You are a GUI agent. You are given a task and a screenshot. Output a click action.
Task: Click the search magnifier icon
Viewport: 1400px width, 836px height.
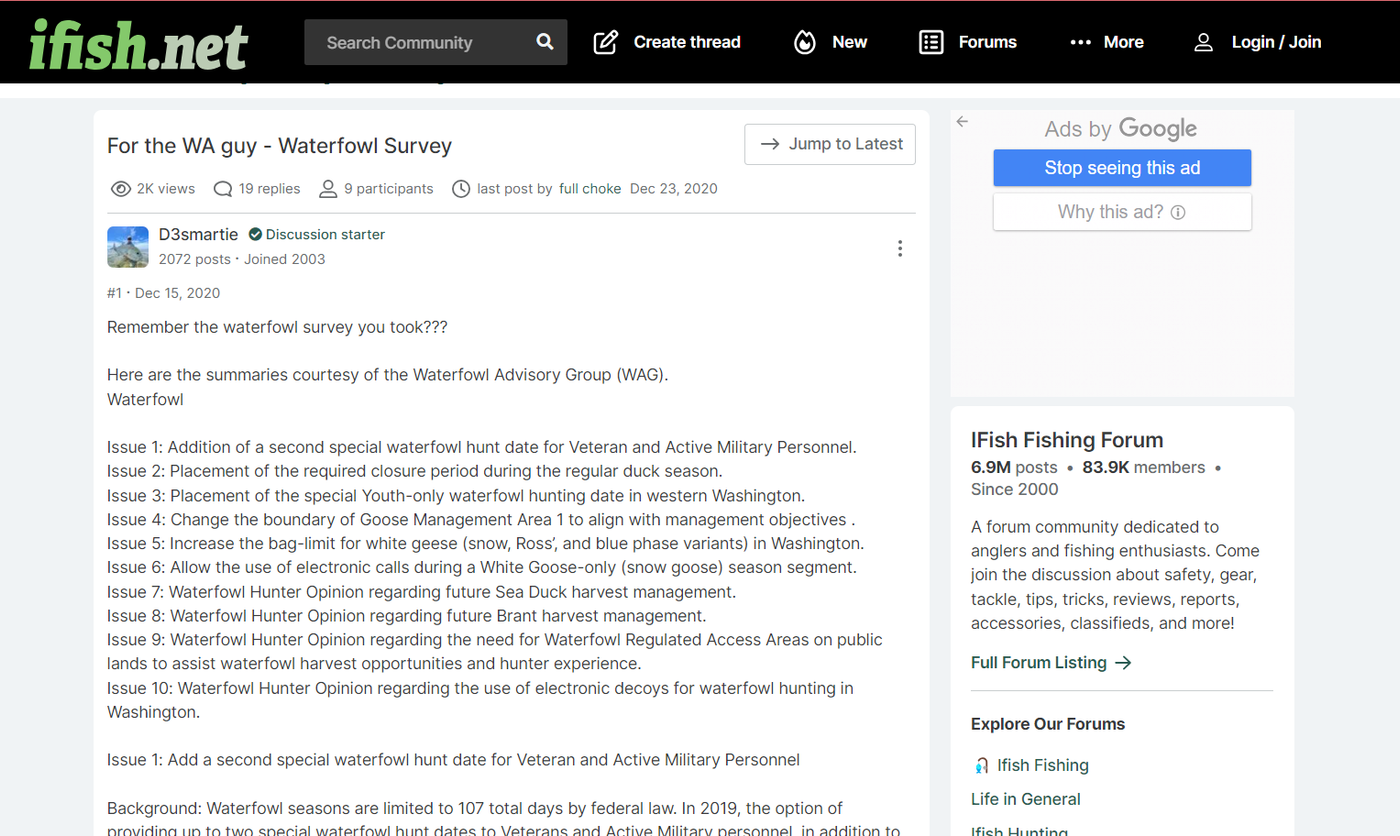click(x=545, y=42)
